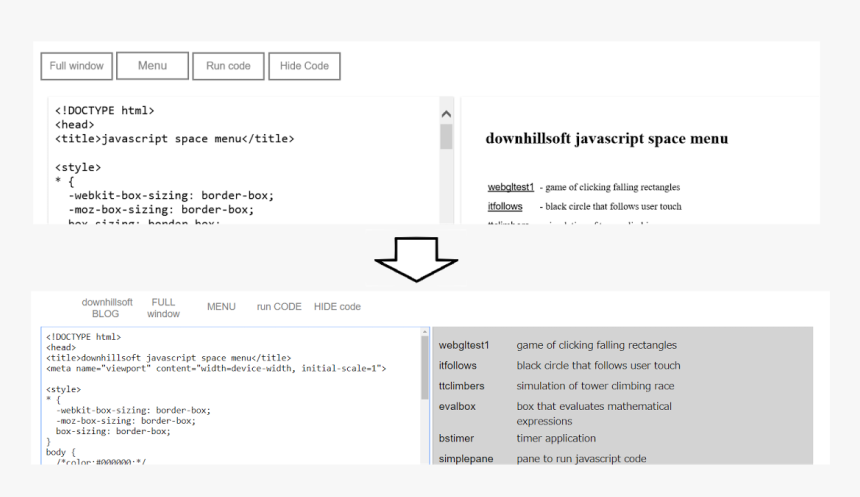Open the simplepane entry in gray list
The width and height of the screenshot is (860, 497).
(463, 458)
